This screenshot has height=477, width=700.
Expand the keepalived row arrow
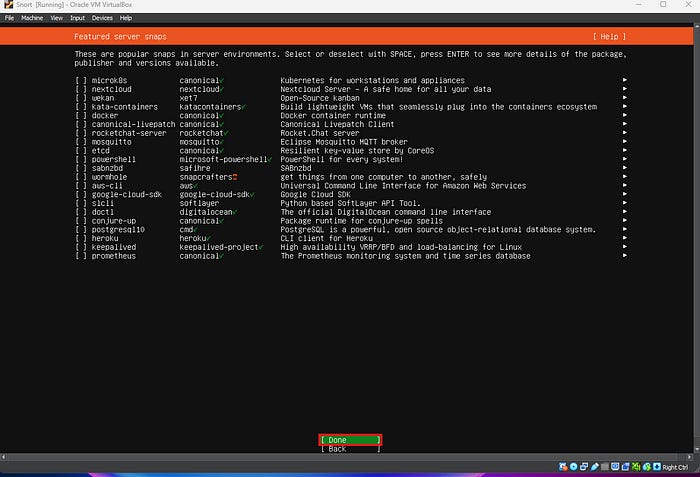(625, 247)
